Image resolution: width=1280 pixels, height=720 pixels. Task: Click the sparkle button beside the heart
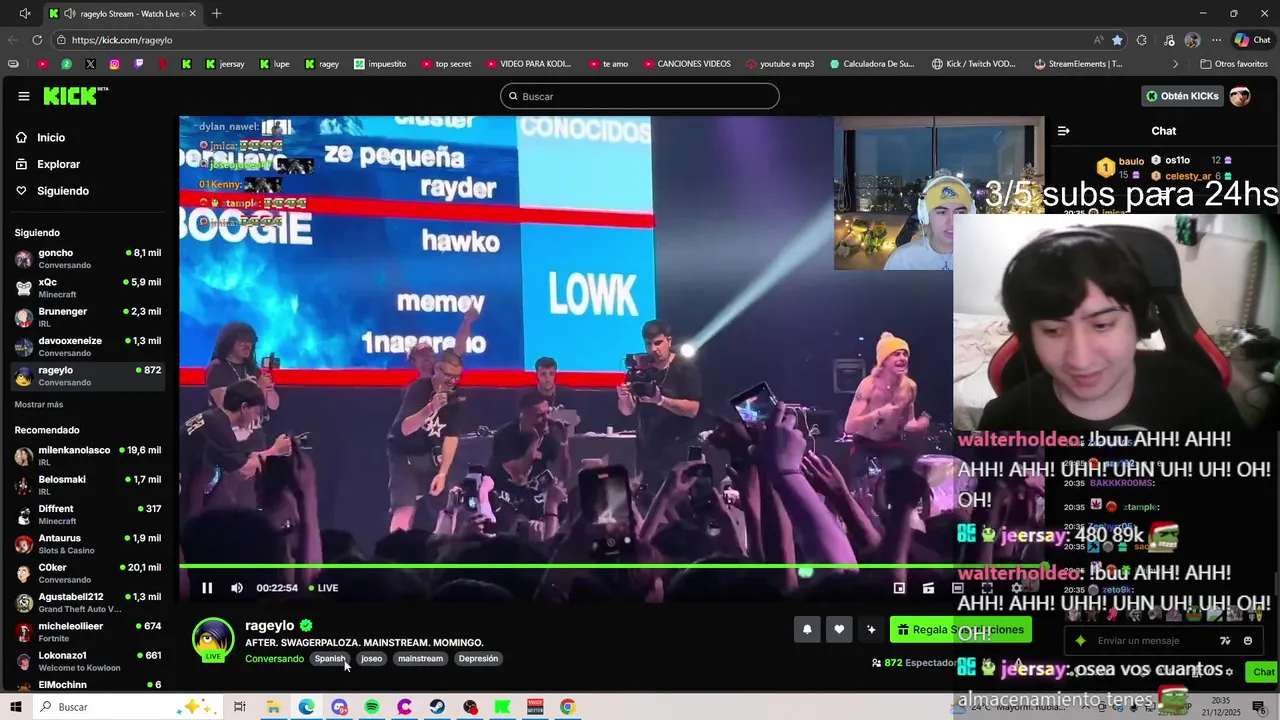pyautogui.click(x=871, y=630)
